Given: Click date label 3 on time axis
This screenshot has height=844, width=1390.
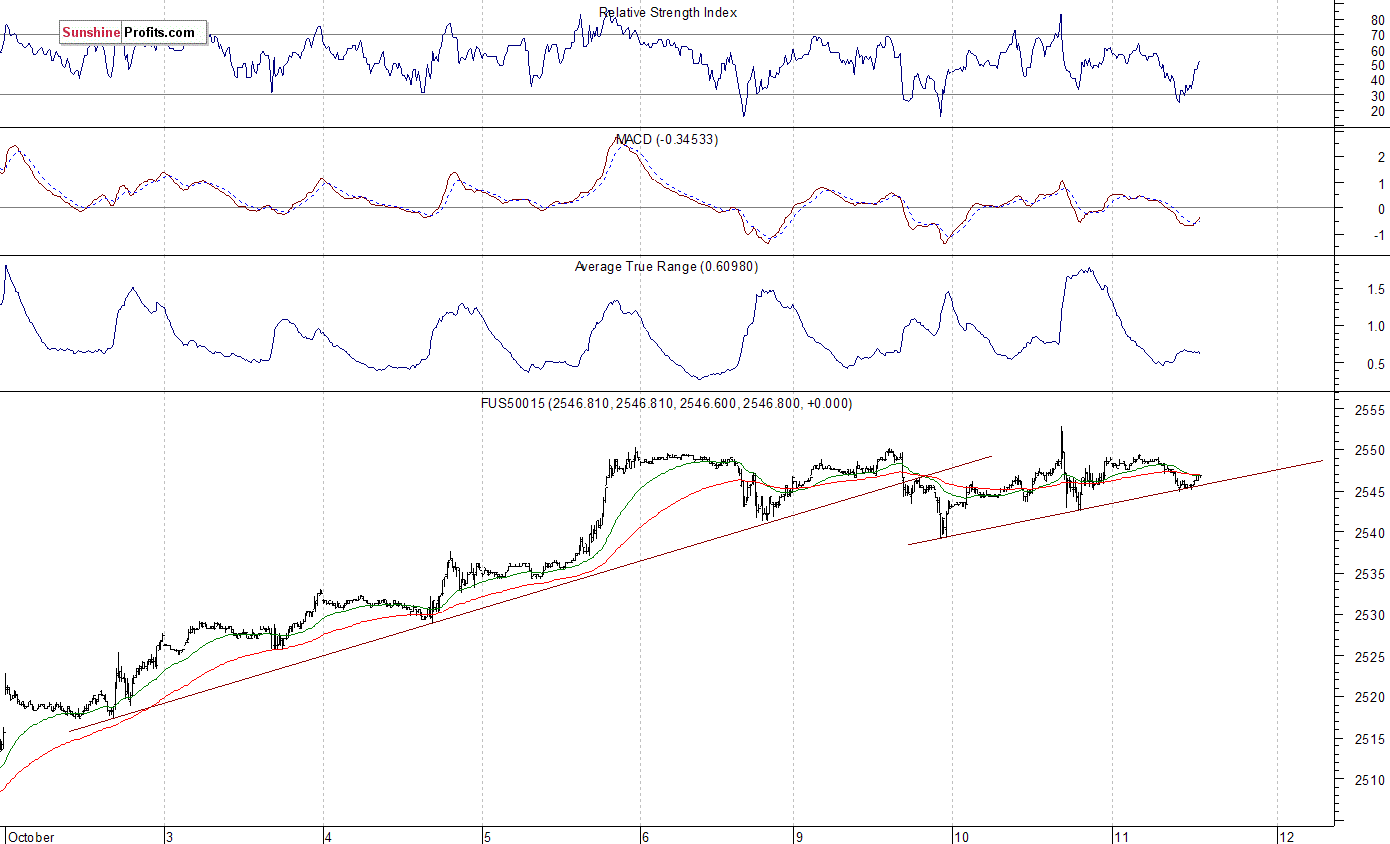Looking at the screenshot, I should click(x=171, y=836).
